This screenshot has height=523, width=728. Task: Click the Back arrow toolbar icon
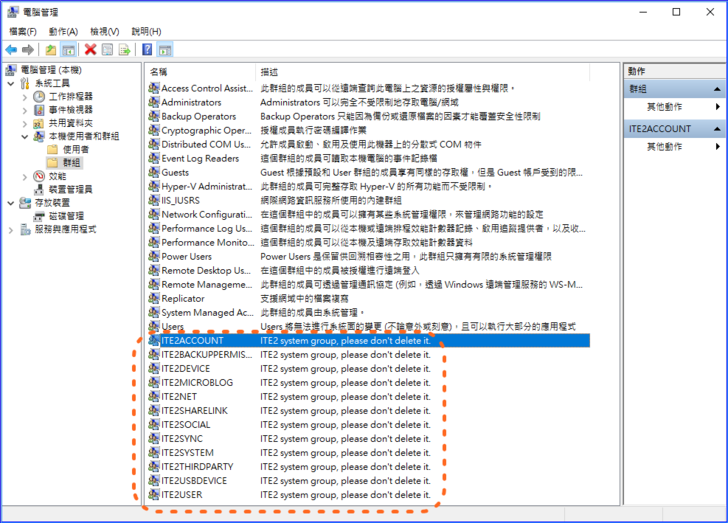[x=11, y=50]
